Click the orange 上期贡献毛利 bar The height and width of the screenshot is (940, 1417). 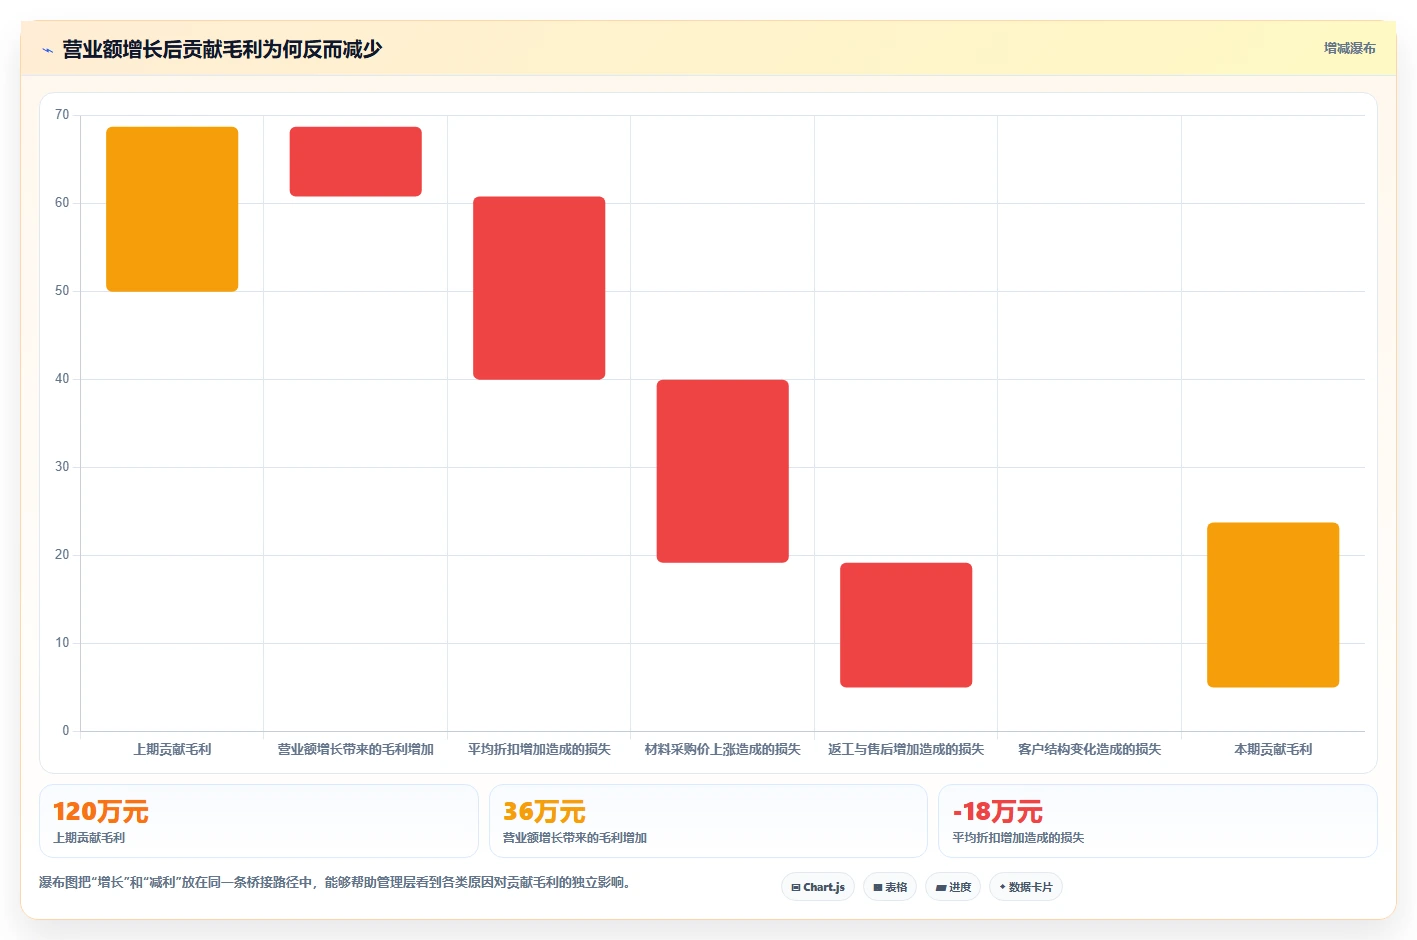tap(172, 209)
